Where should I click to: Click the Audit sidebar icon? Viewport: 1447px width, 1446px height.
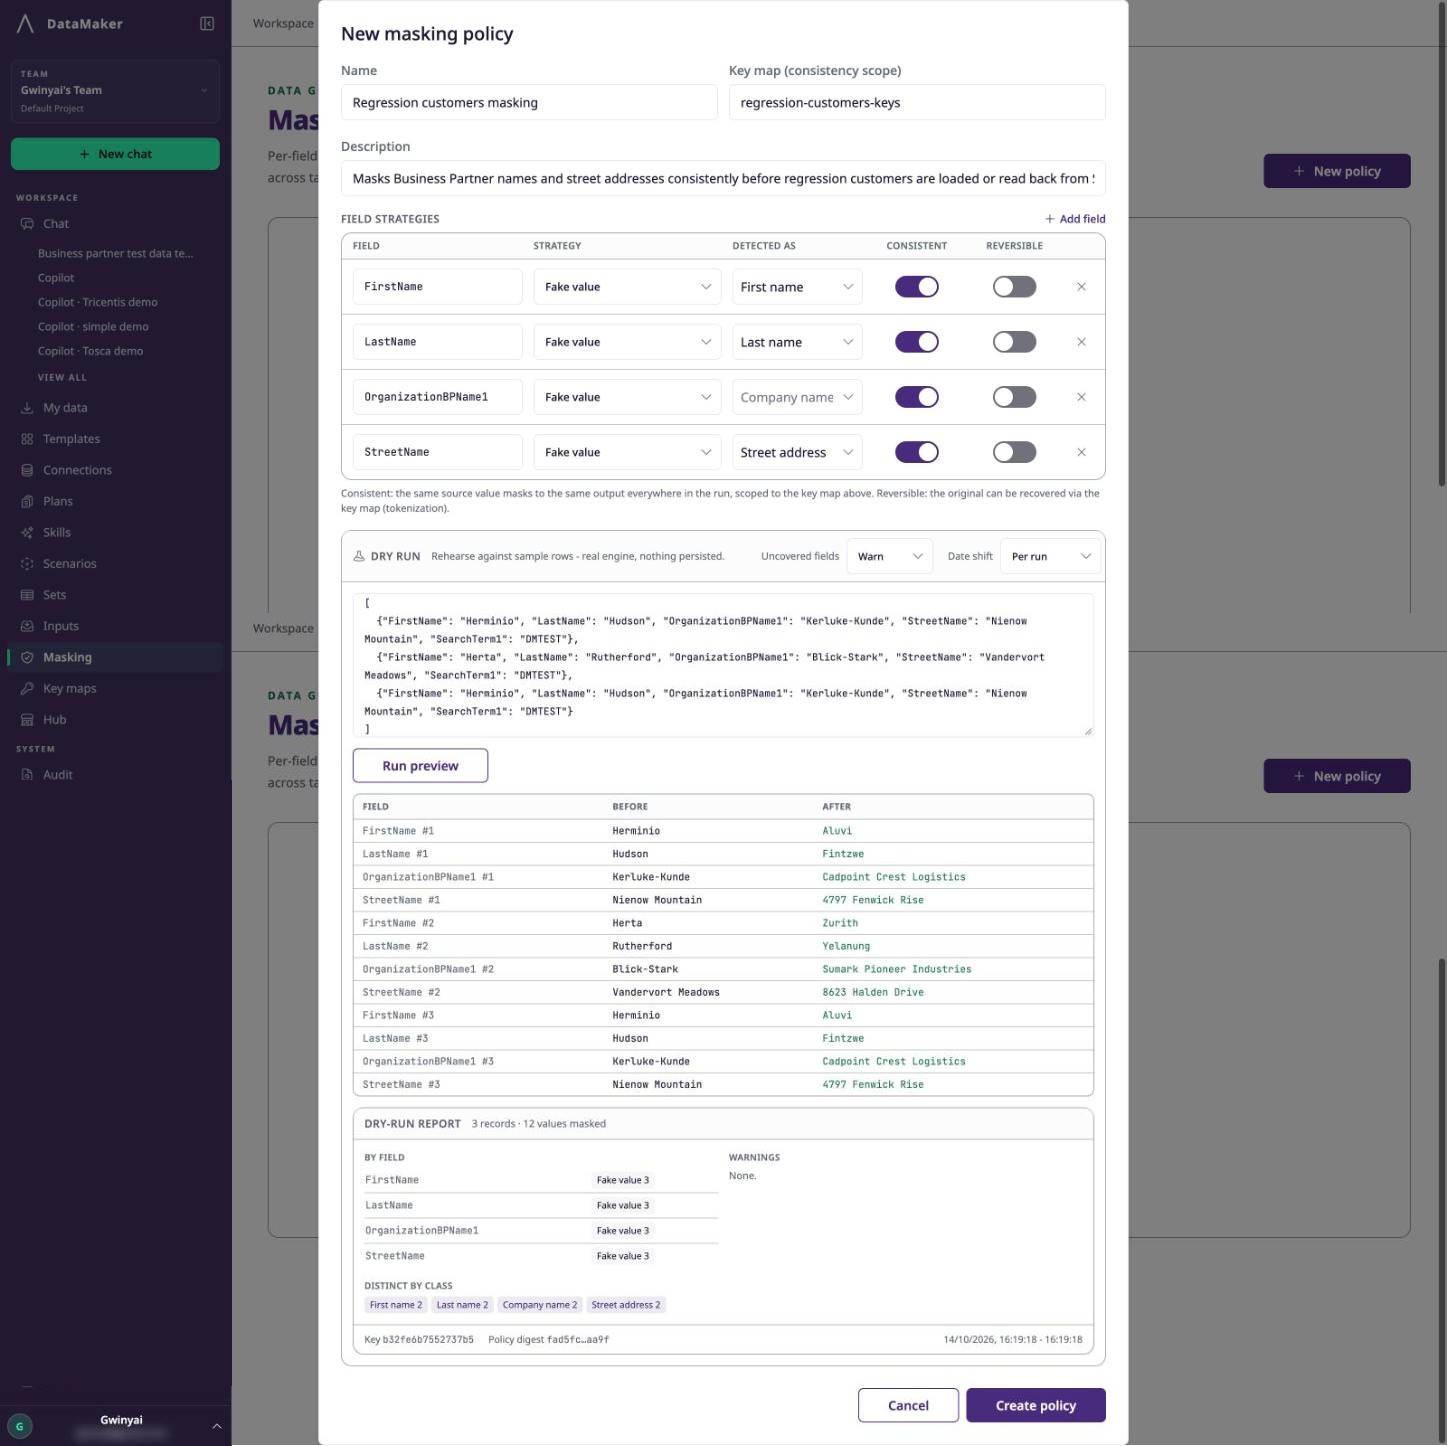27,775
